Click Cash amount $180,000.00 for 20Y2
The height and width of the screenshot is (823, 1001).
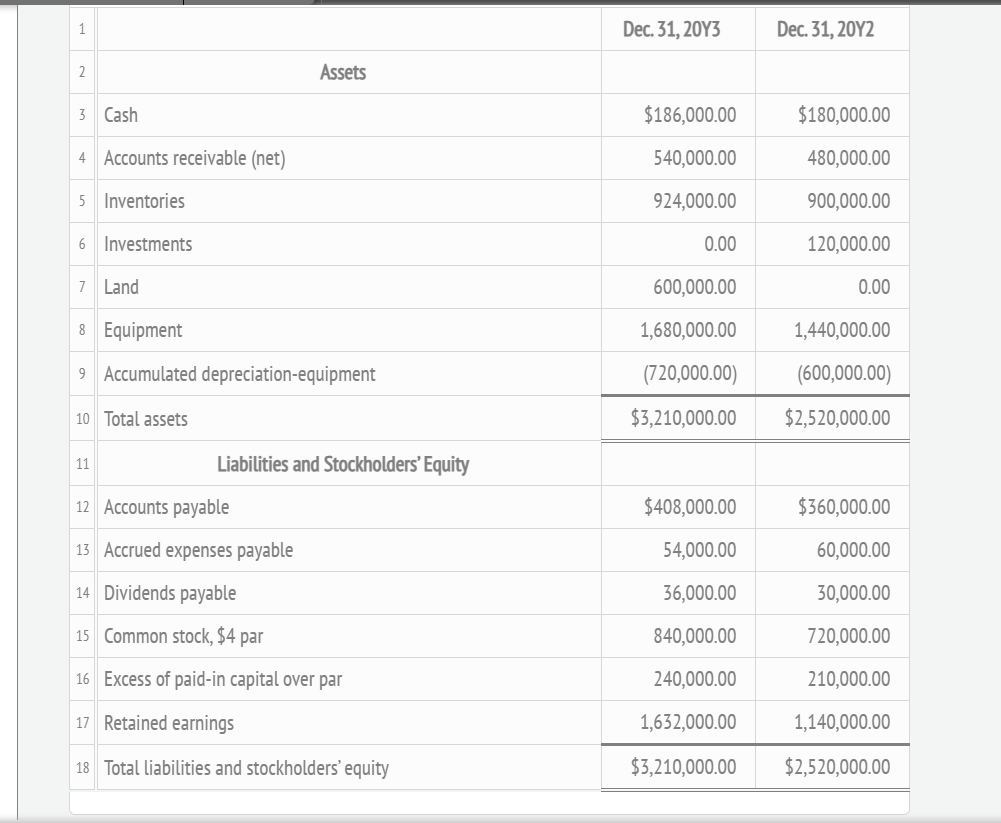click(x=844, y=115)
